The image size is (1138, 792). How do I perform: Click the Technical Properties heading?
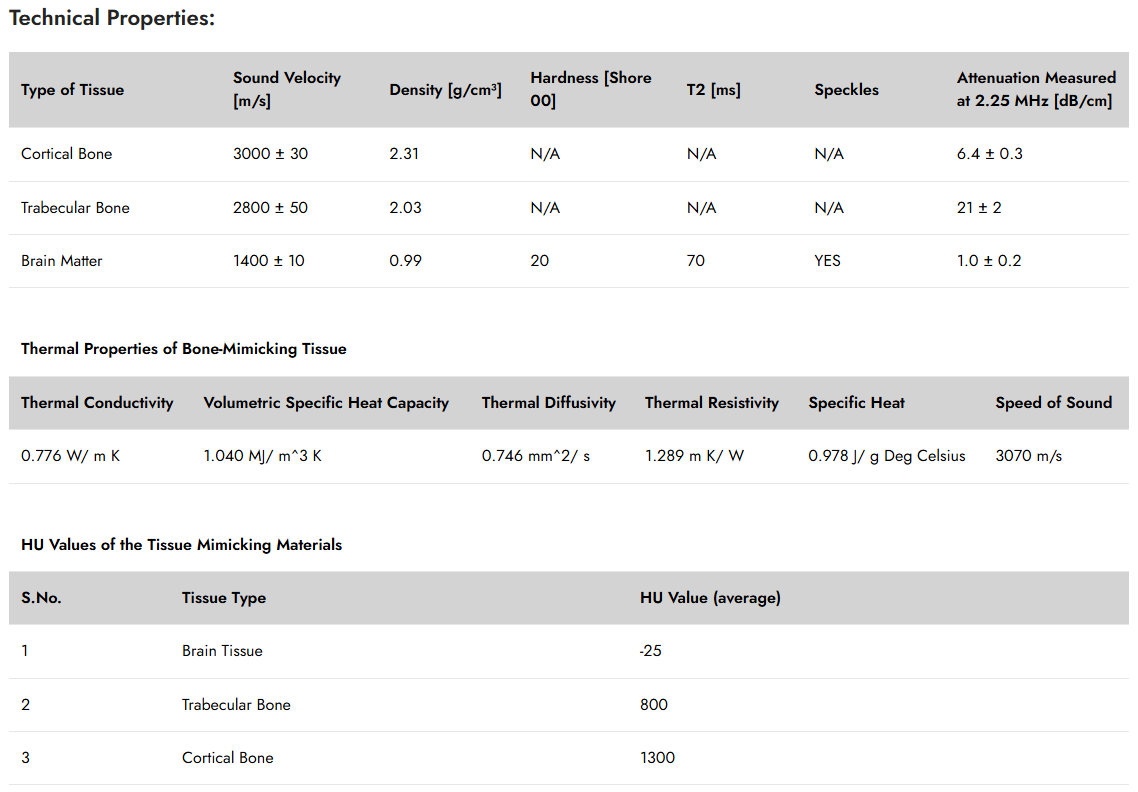click(x=112, y=17)
